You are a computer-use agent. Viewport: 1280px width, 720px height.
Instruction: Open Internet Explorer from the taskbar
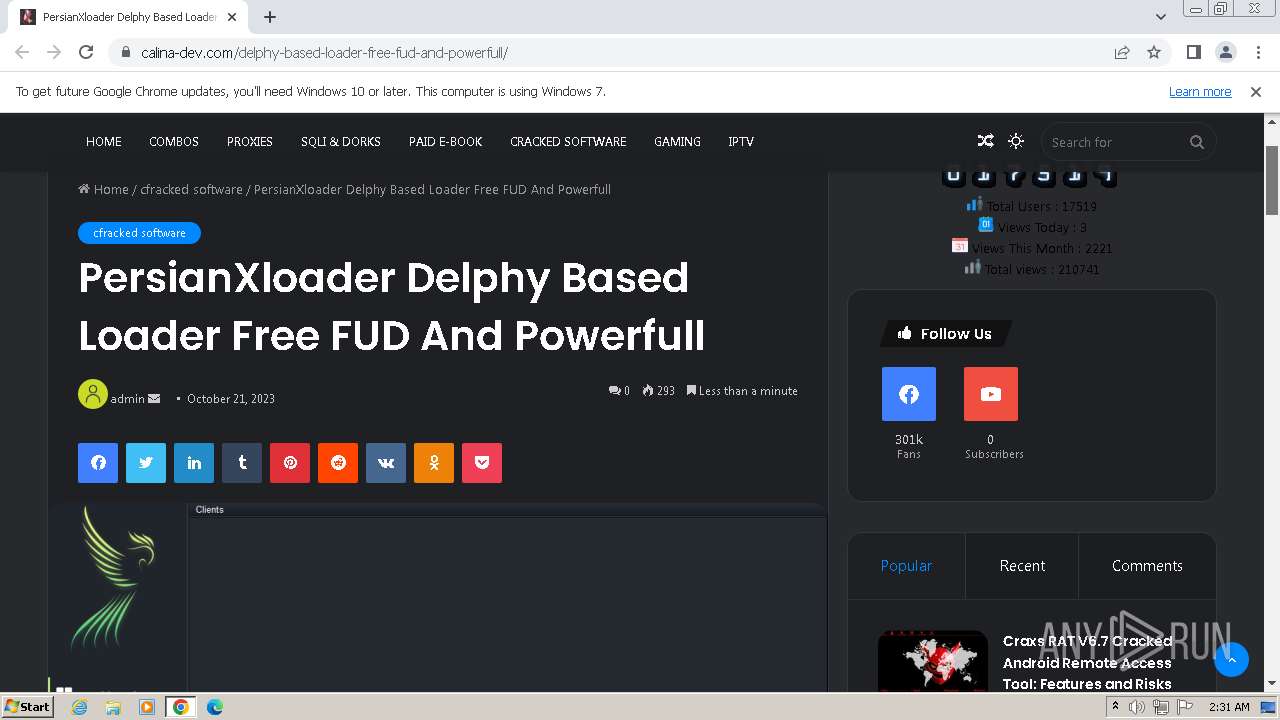pyautogui.click(x=79, y=707)
